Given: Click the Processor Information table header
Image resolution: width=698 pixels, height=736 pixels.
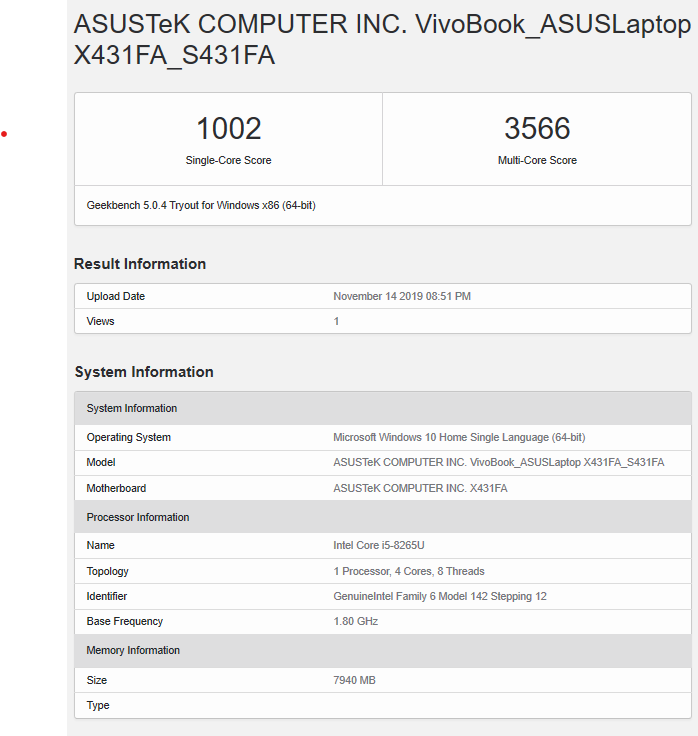Looking at the screenshot, I should 383,517.
